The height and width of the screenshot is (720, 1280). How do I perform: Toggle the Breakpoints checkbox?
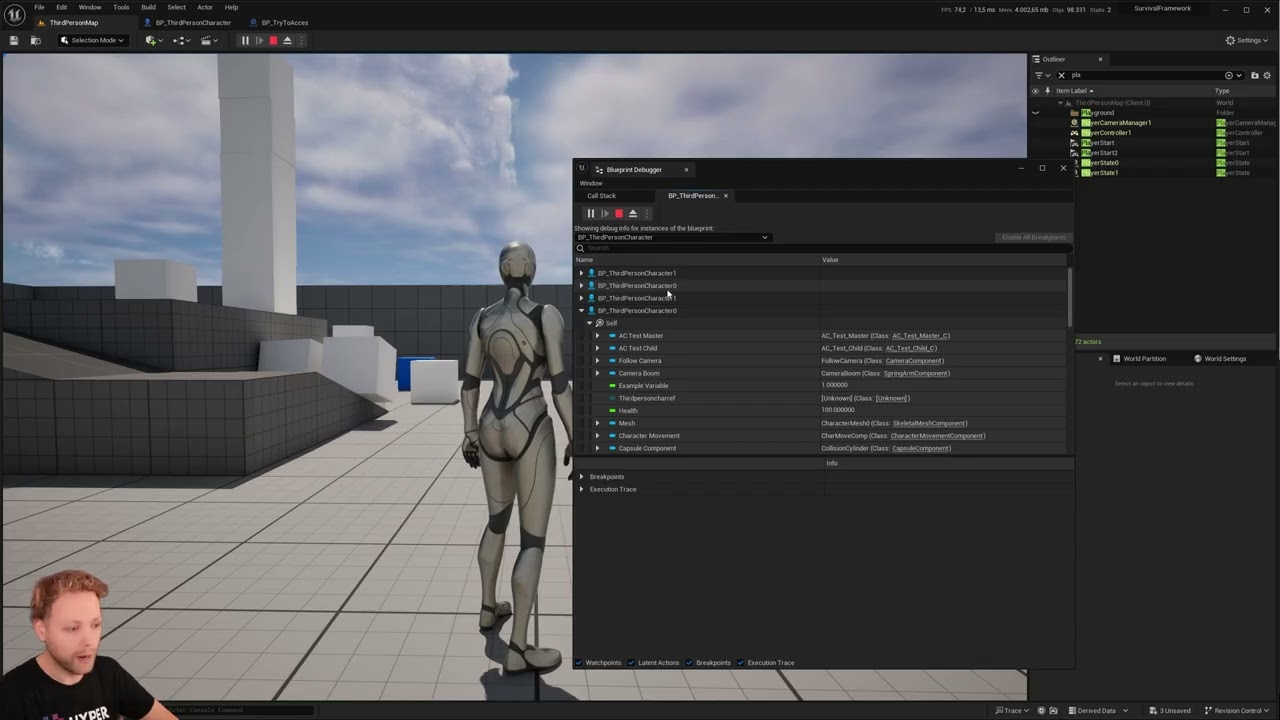click(x=689, y=663)
